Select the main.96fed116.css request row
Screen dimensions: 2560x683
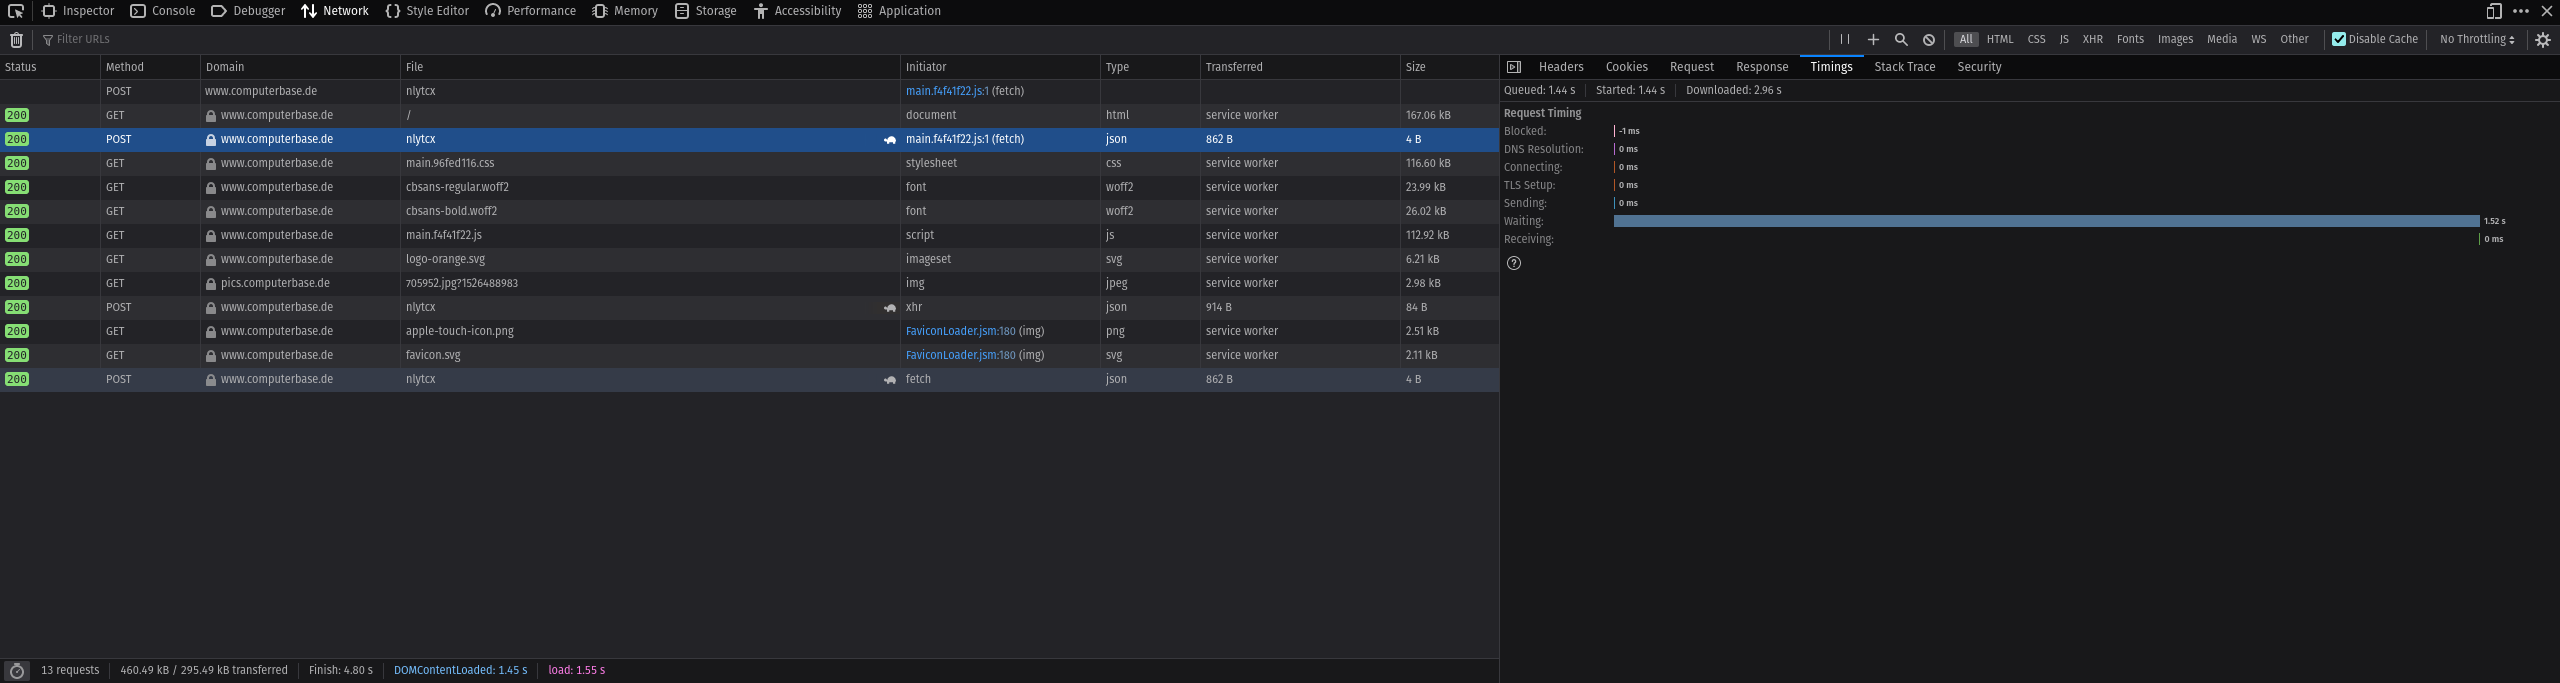click(749, 163)
